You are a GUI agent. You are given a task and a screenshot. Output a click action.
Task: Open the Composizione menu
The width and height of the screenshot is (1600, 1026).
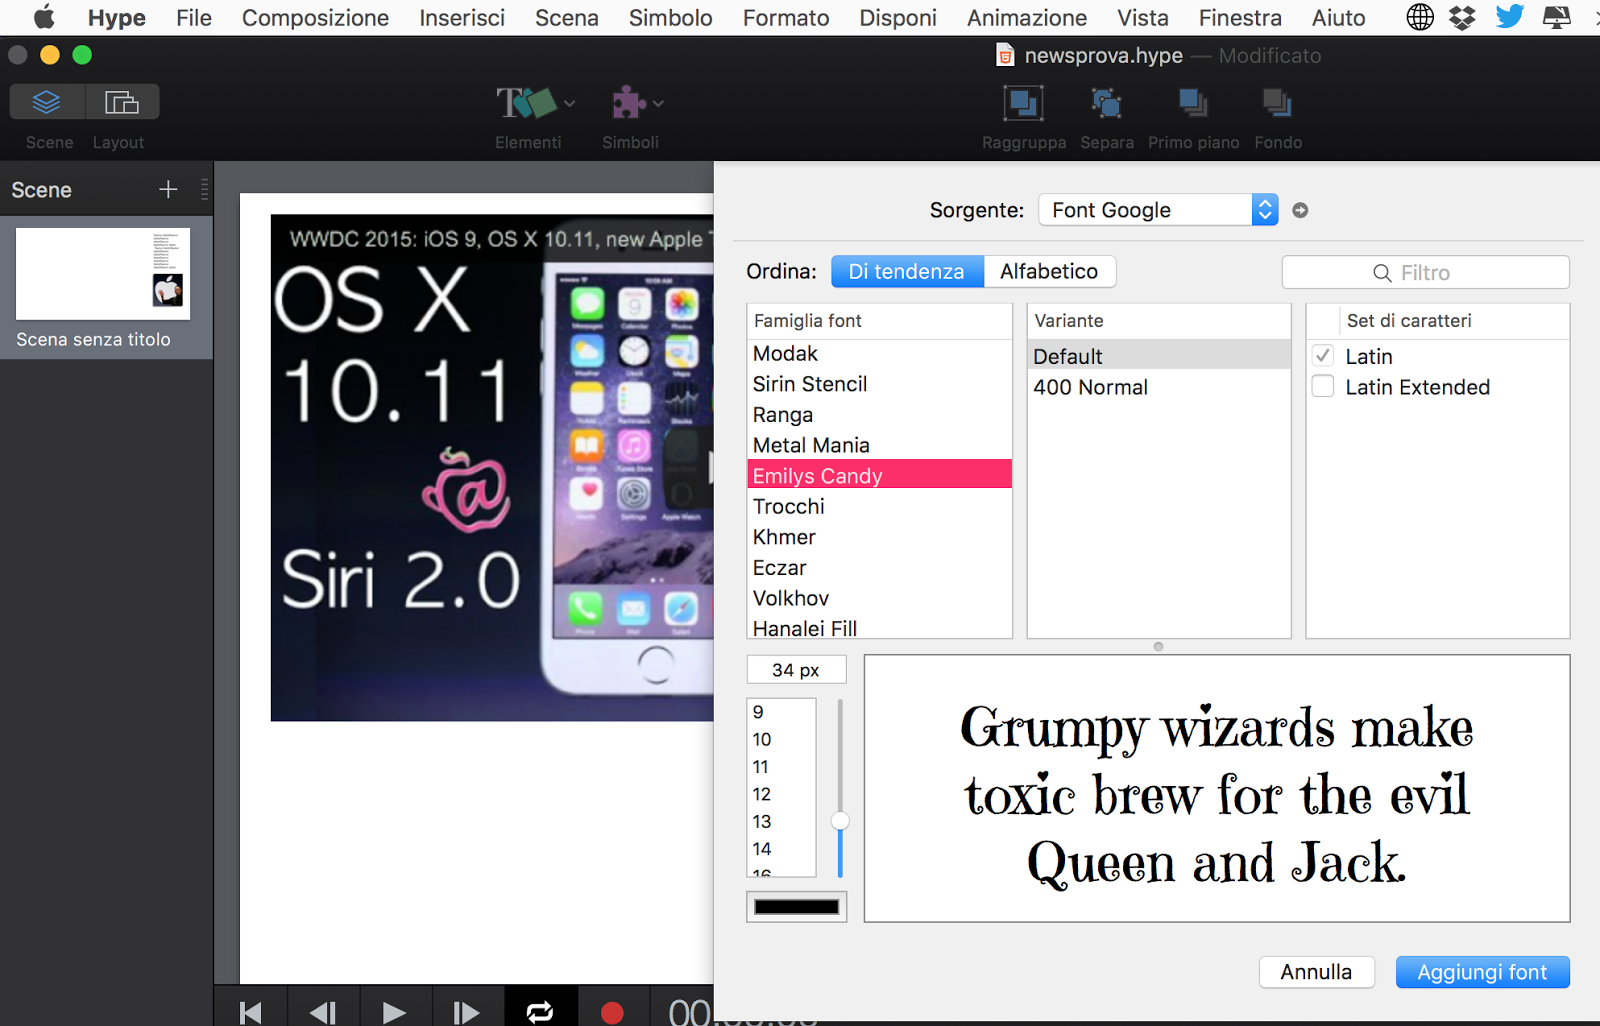(315, 17)
